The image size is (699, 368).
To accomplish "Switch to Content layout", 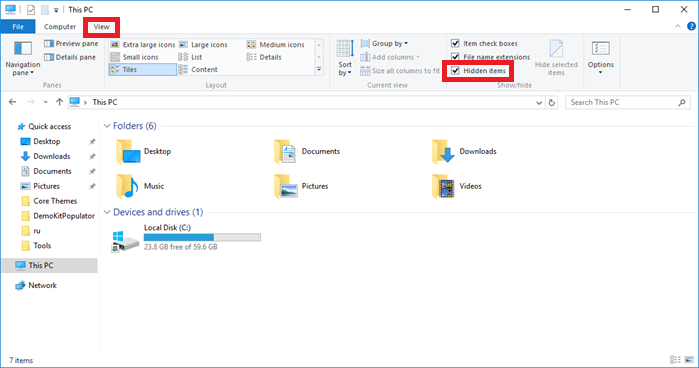I will click(x=198, y=70).
